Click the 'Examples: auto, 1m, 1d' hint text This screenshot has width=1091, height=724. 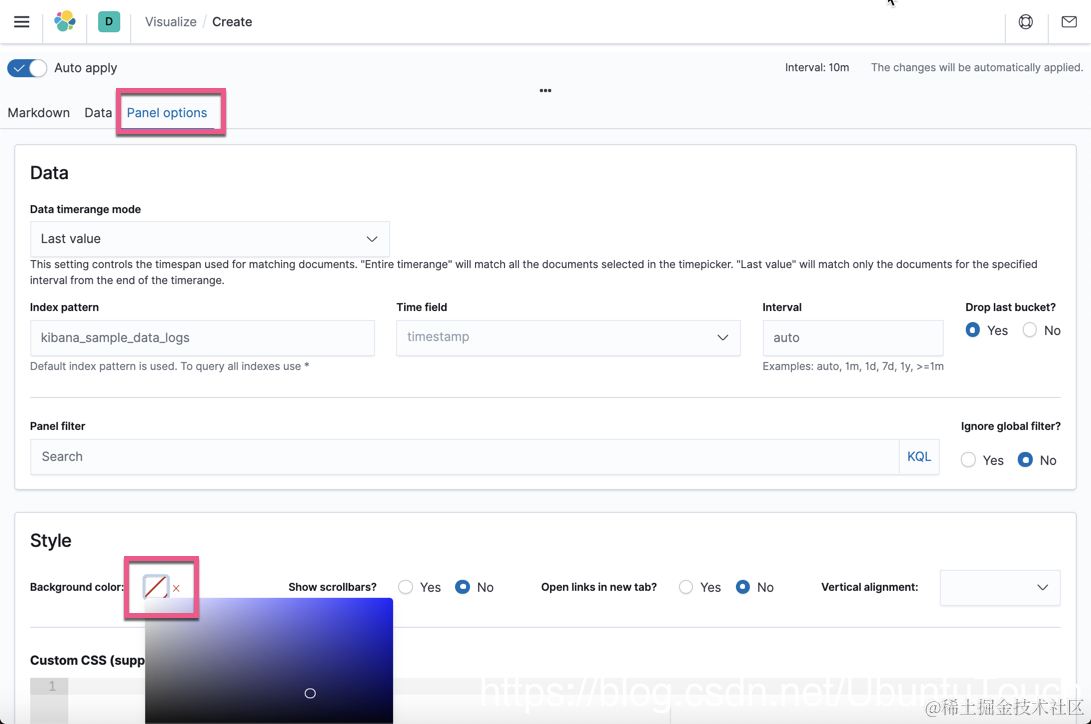[853, 367]
